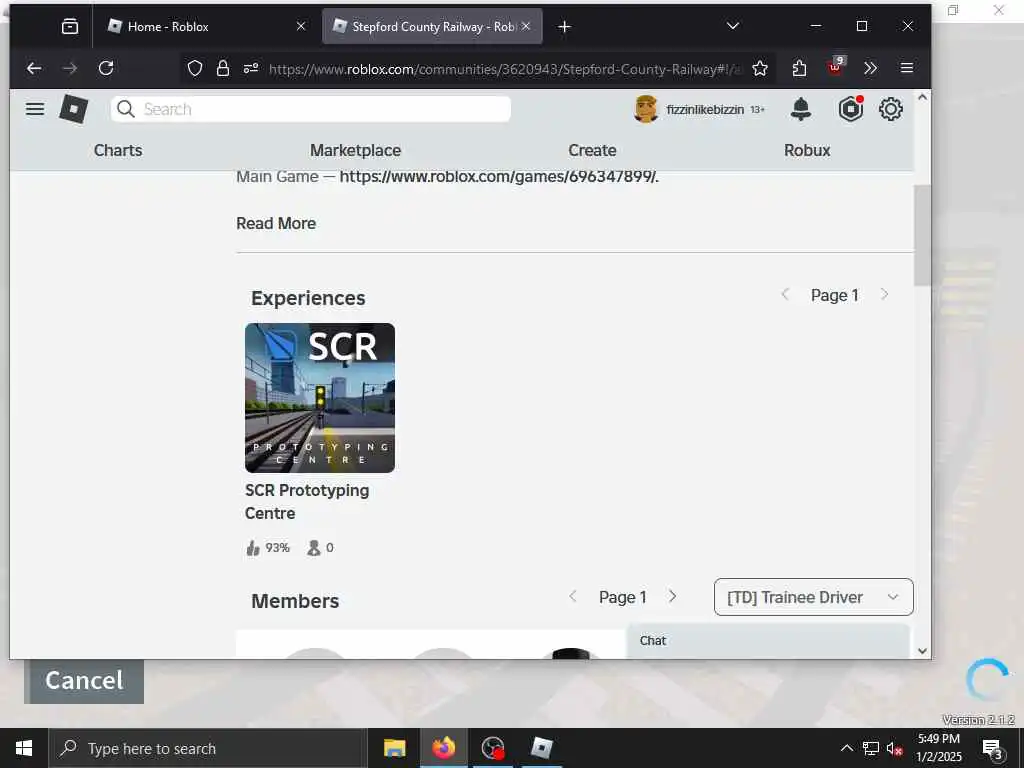Expand description with Read More
The height and width of the screenshot is (768, 1024).
tap(276, 223)
